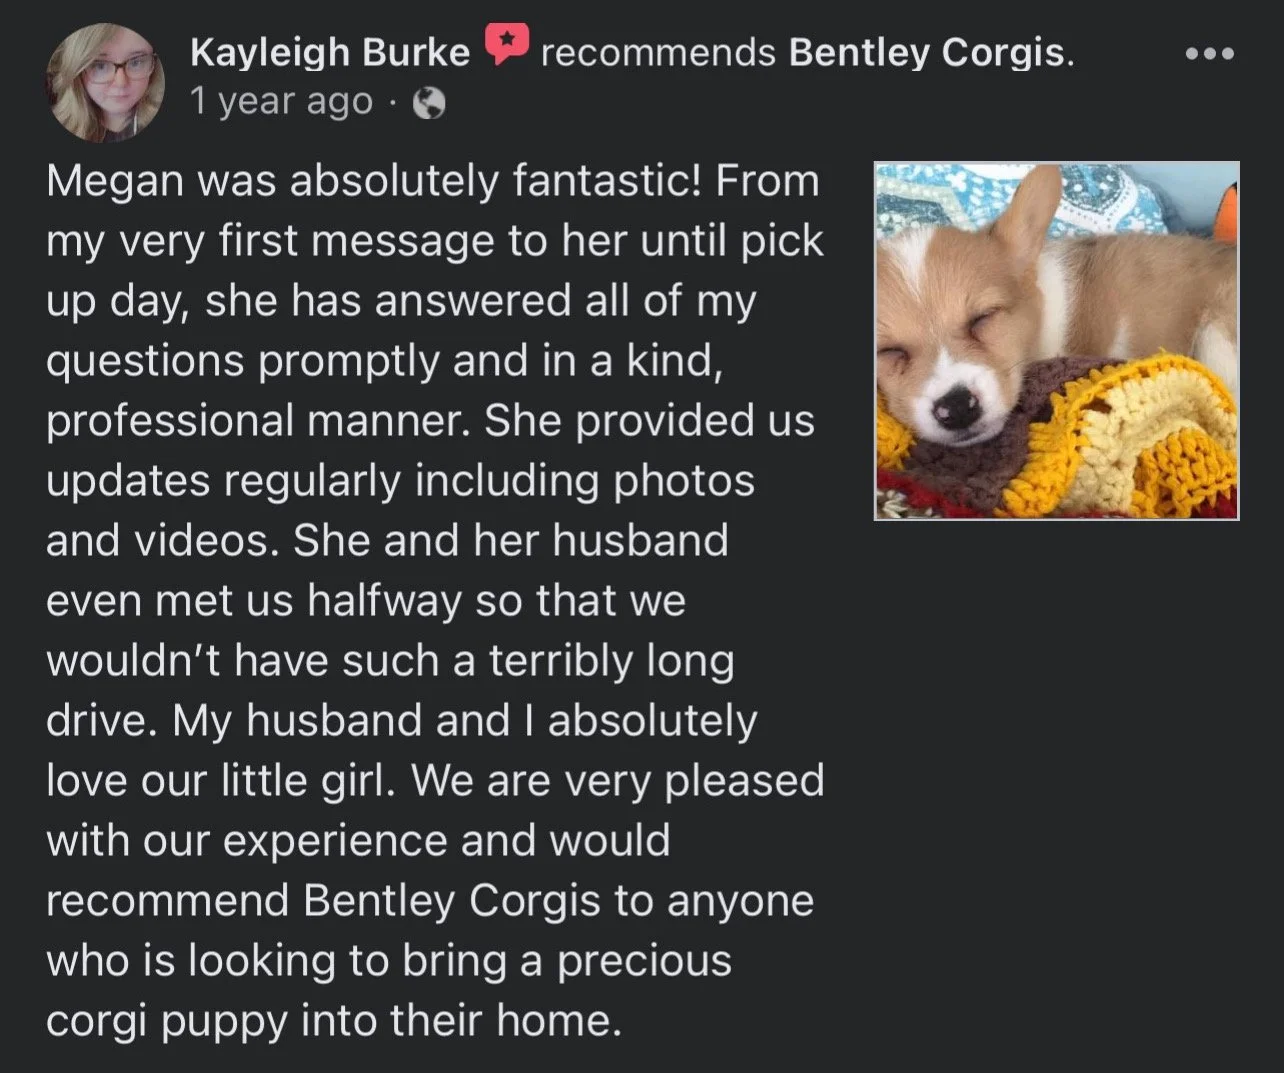Visit the Bentley Corgis page link
This screenshot has height=1073, width=1284.
pos(931,52)
